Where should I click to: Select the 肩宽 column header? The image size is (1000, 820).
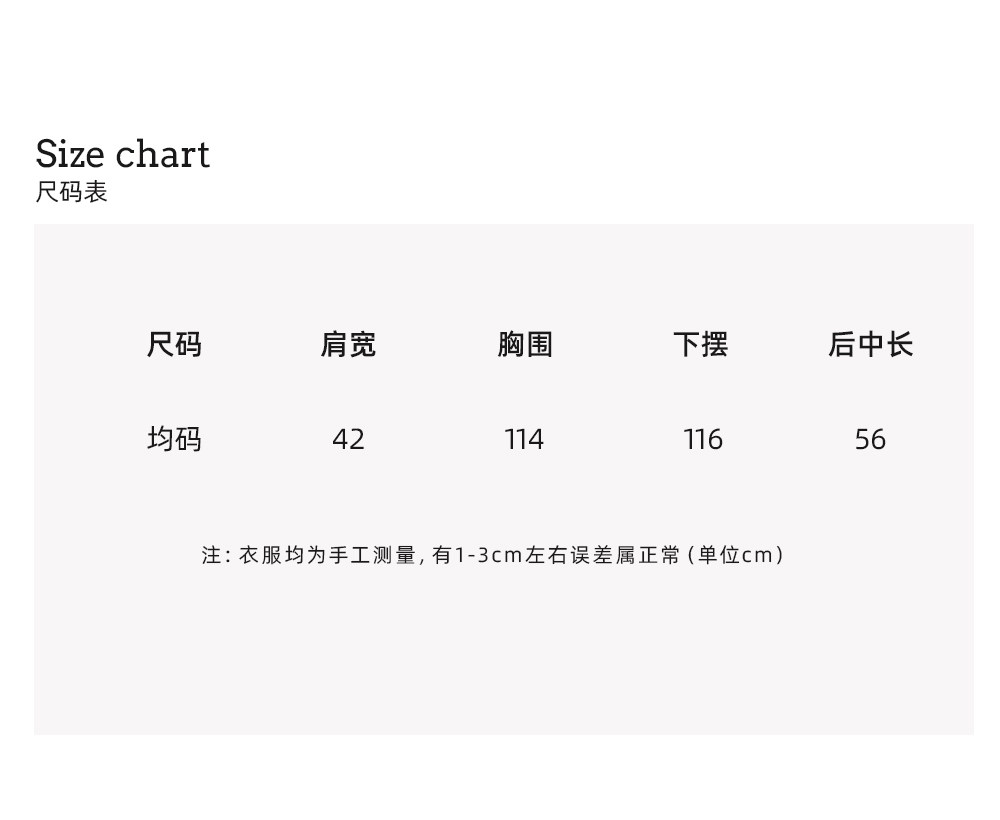(348, 345)
